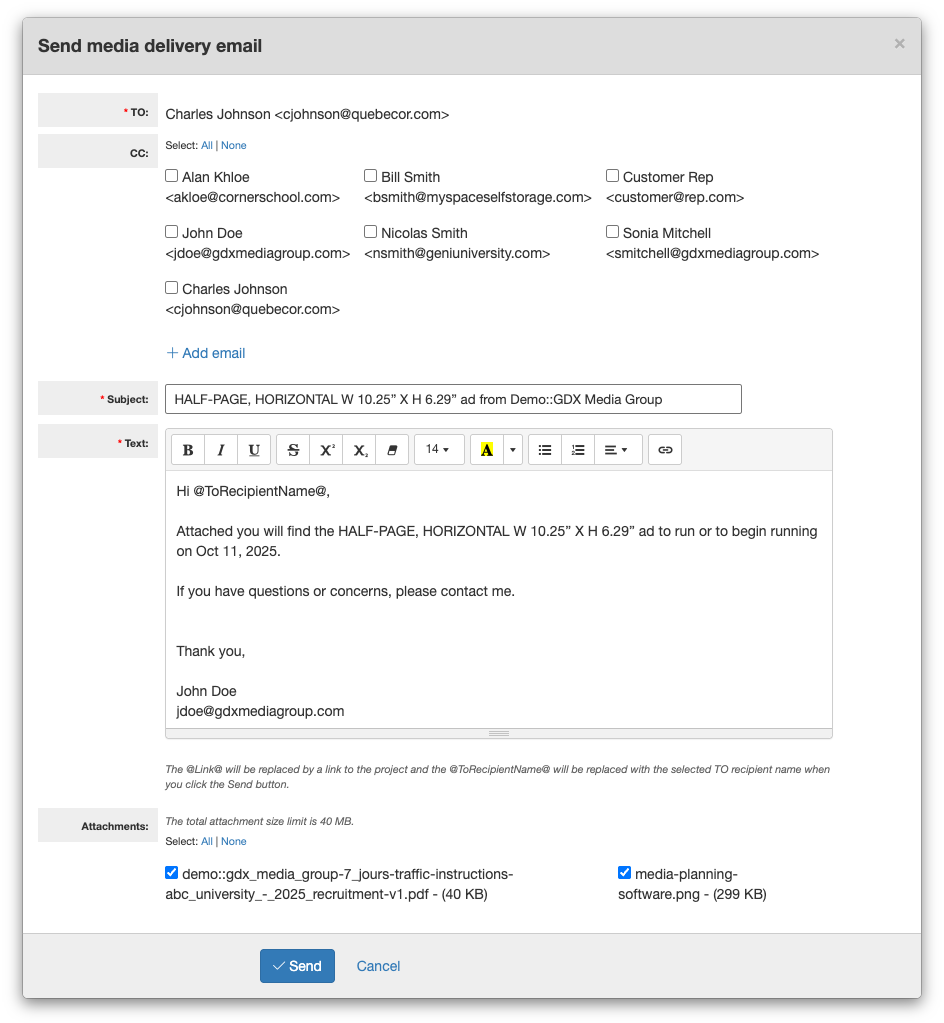
Task: Click the insert link icon
Action: click(x=665, y=450)
